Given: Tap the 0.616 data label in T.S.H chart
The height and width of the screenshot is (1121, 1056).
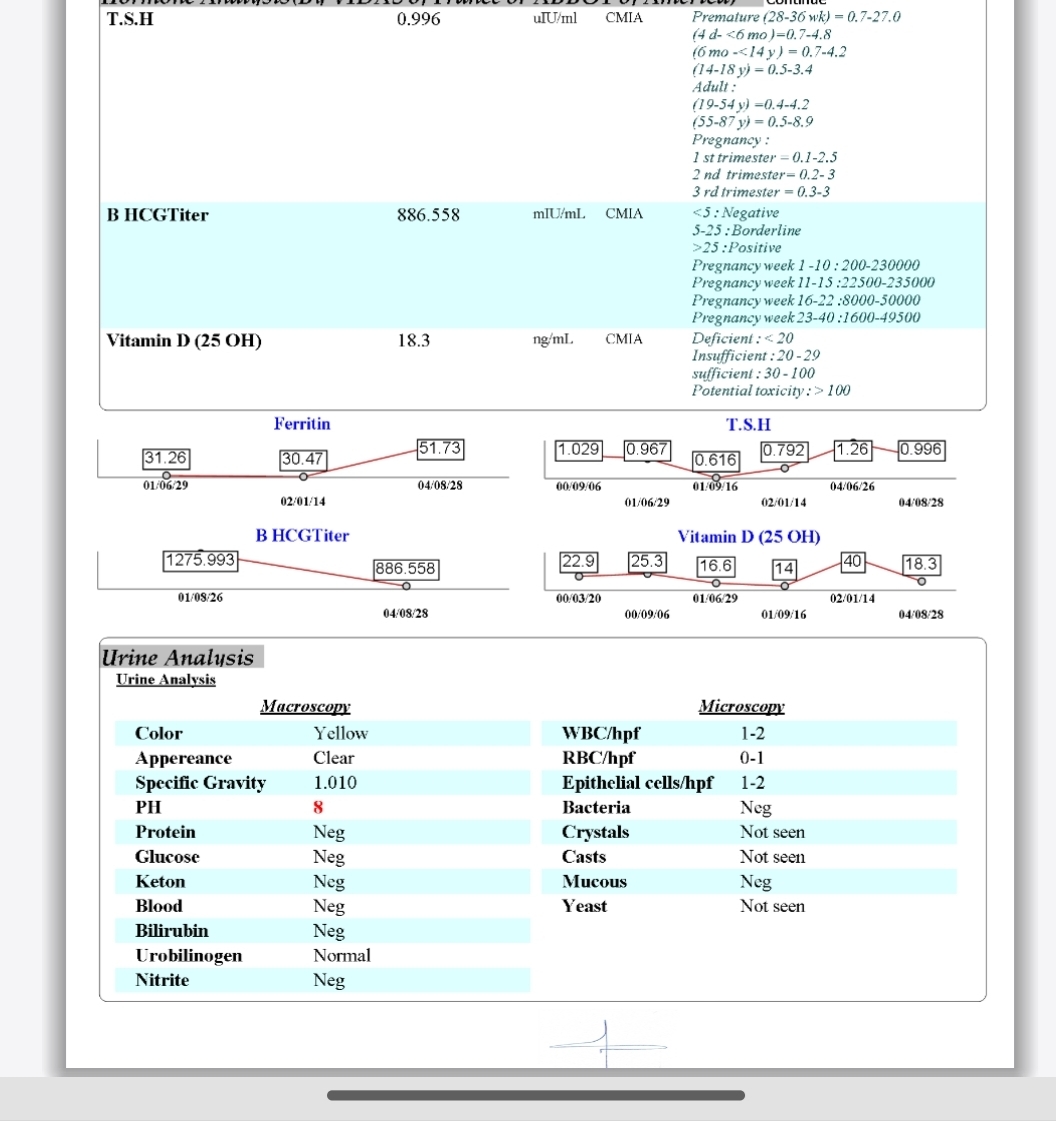Looking at the screenshot, I should point(716,461).
